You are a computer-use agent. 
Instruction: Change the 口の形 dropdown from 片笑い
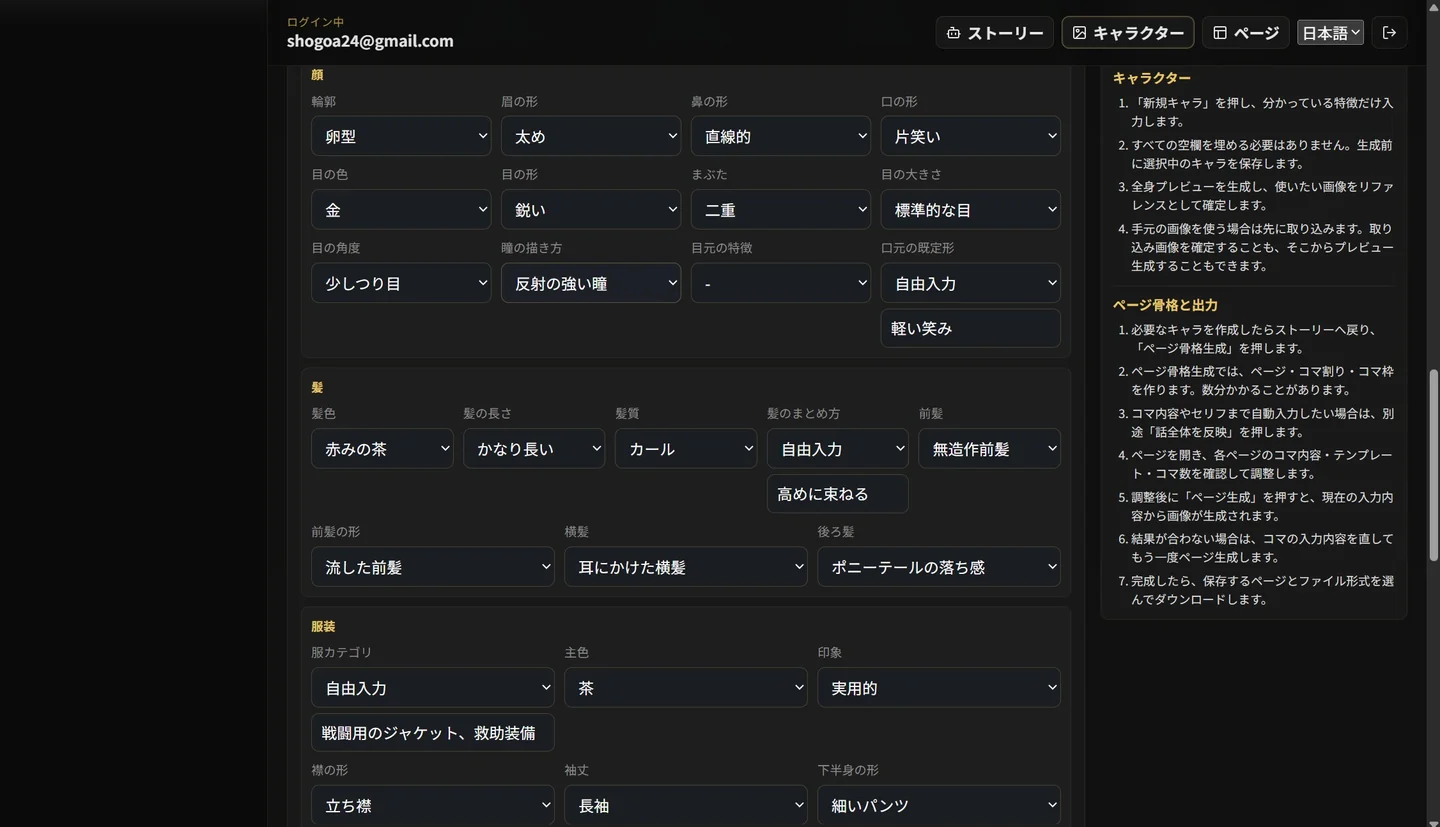[971, 136]
